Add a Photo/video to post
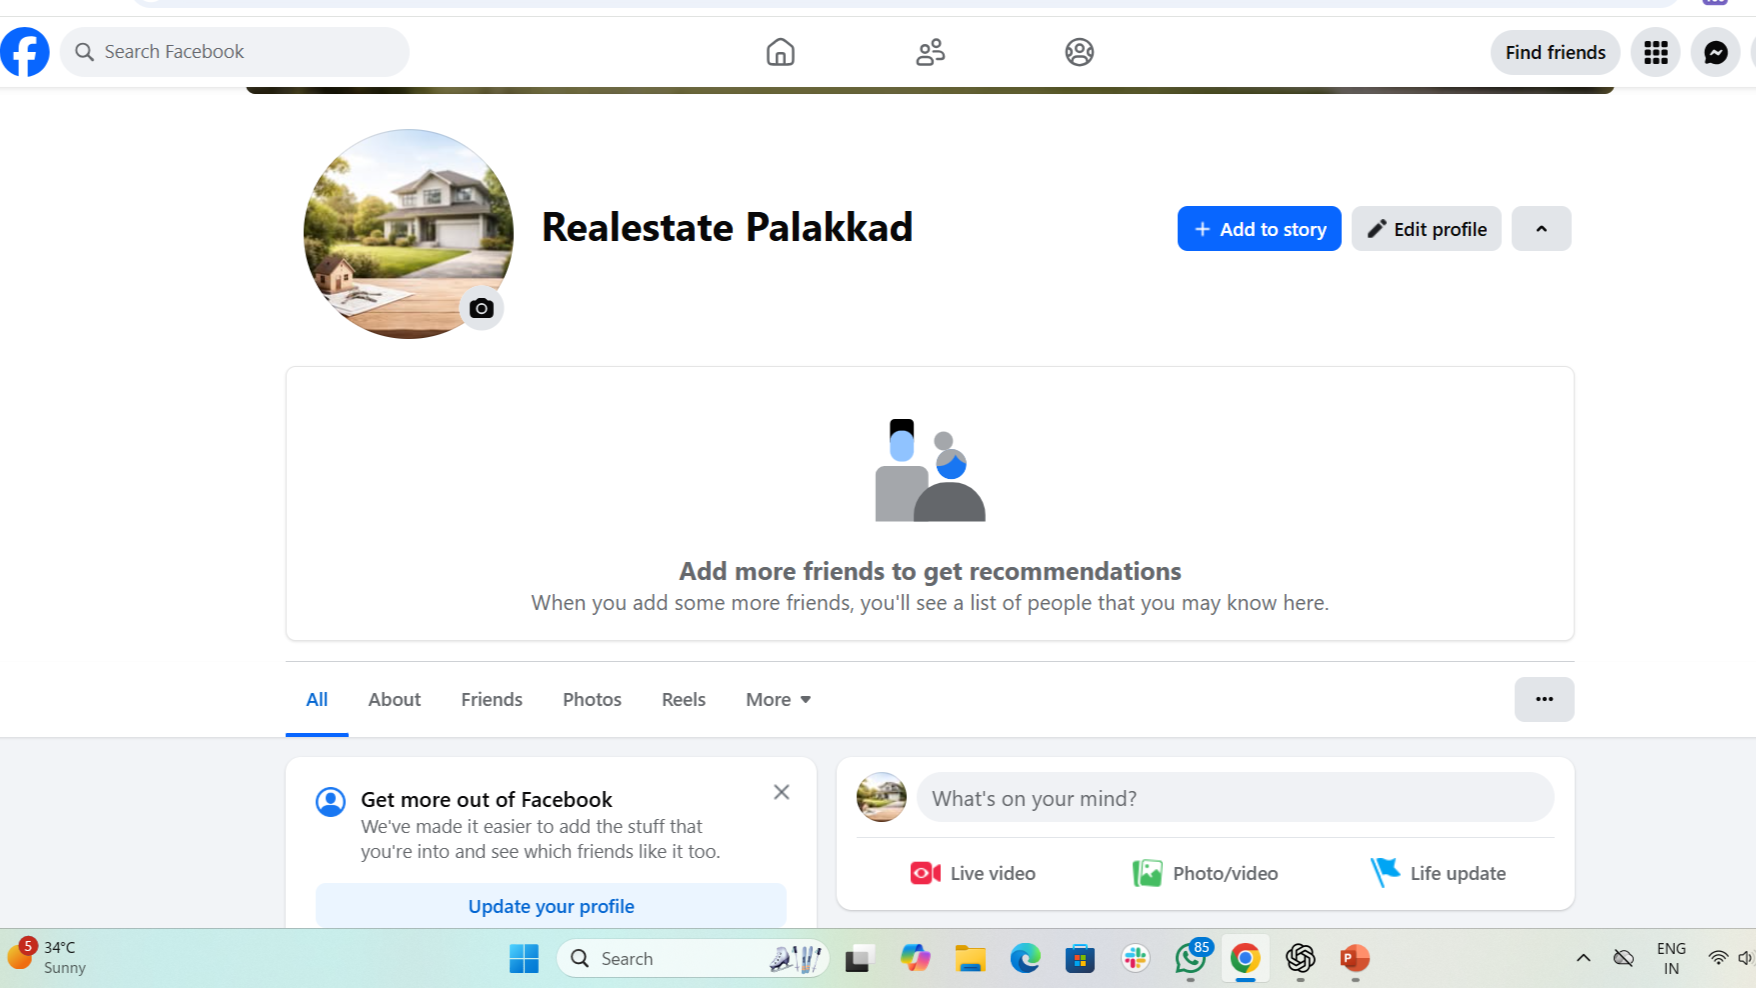1756x988 pixels. pyautogui.click(x=1205, y=873)
